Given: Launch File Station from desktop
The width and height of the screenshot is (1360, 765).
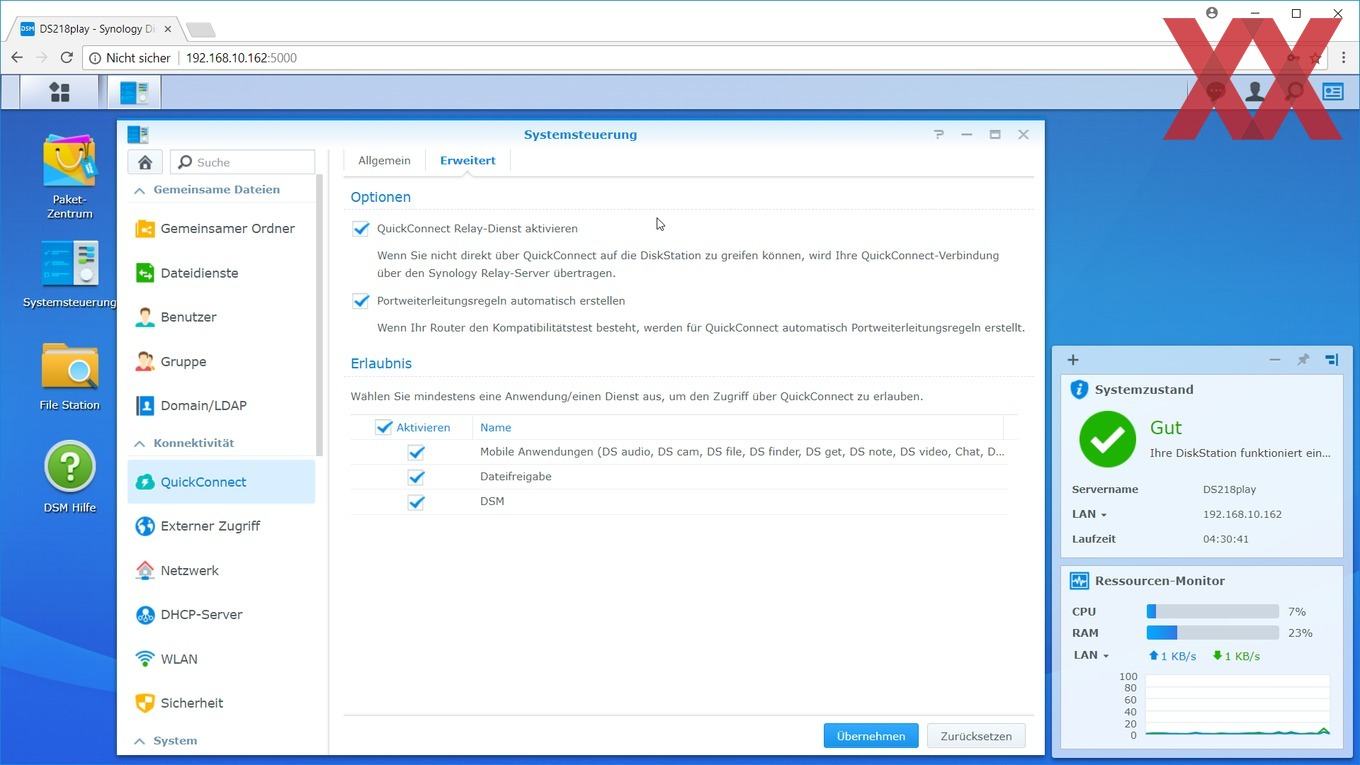Looking at the screenshot, I should [70, 376].
